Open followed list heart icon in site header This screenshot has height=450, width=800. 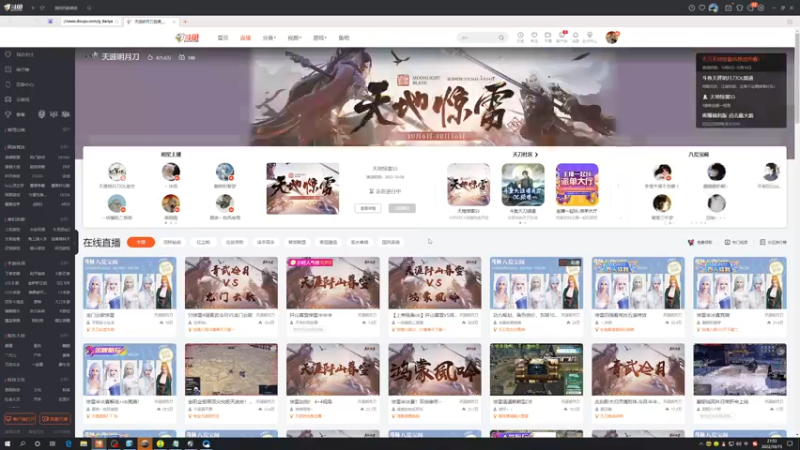coord(534,37)
